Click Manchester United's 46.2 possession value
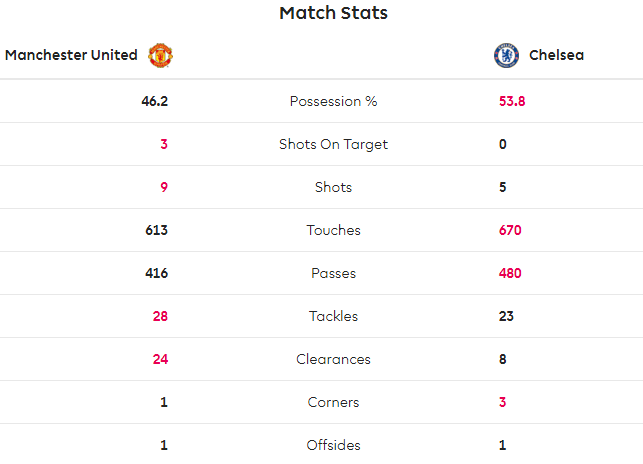643x464 pixels. tap(155, 101)
